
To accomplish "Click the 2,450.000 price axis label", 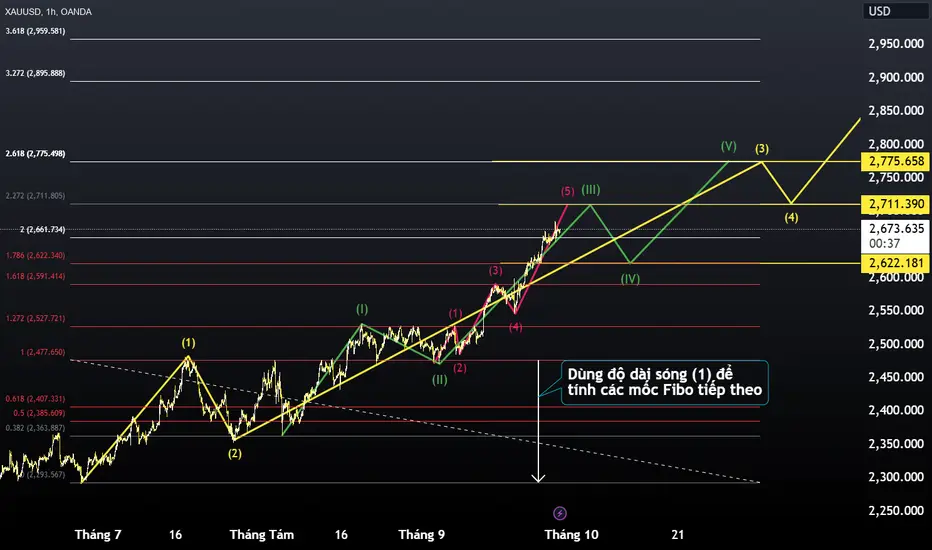I will [896, 377].
